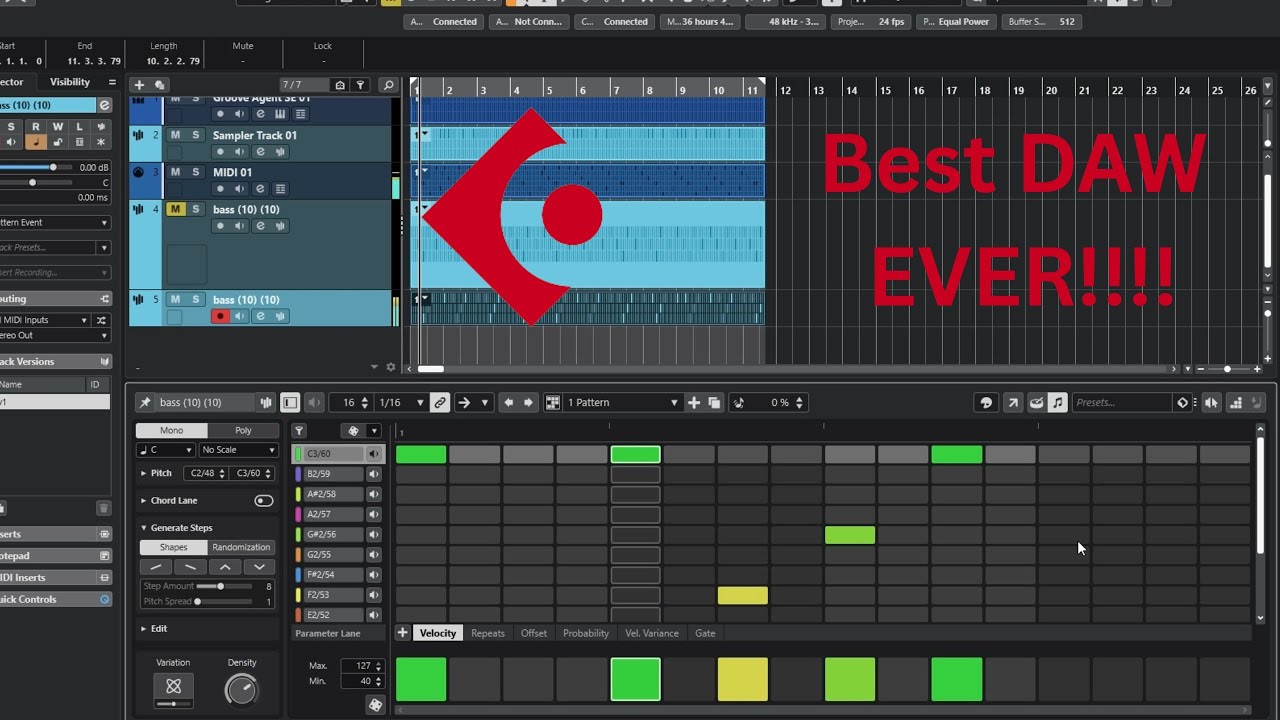The image size is (1280, 720).
Task: Switch to Velocity parameter tab
Action: 438,633
